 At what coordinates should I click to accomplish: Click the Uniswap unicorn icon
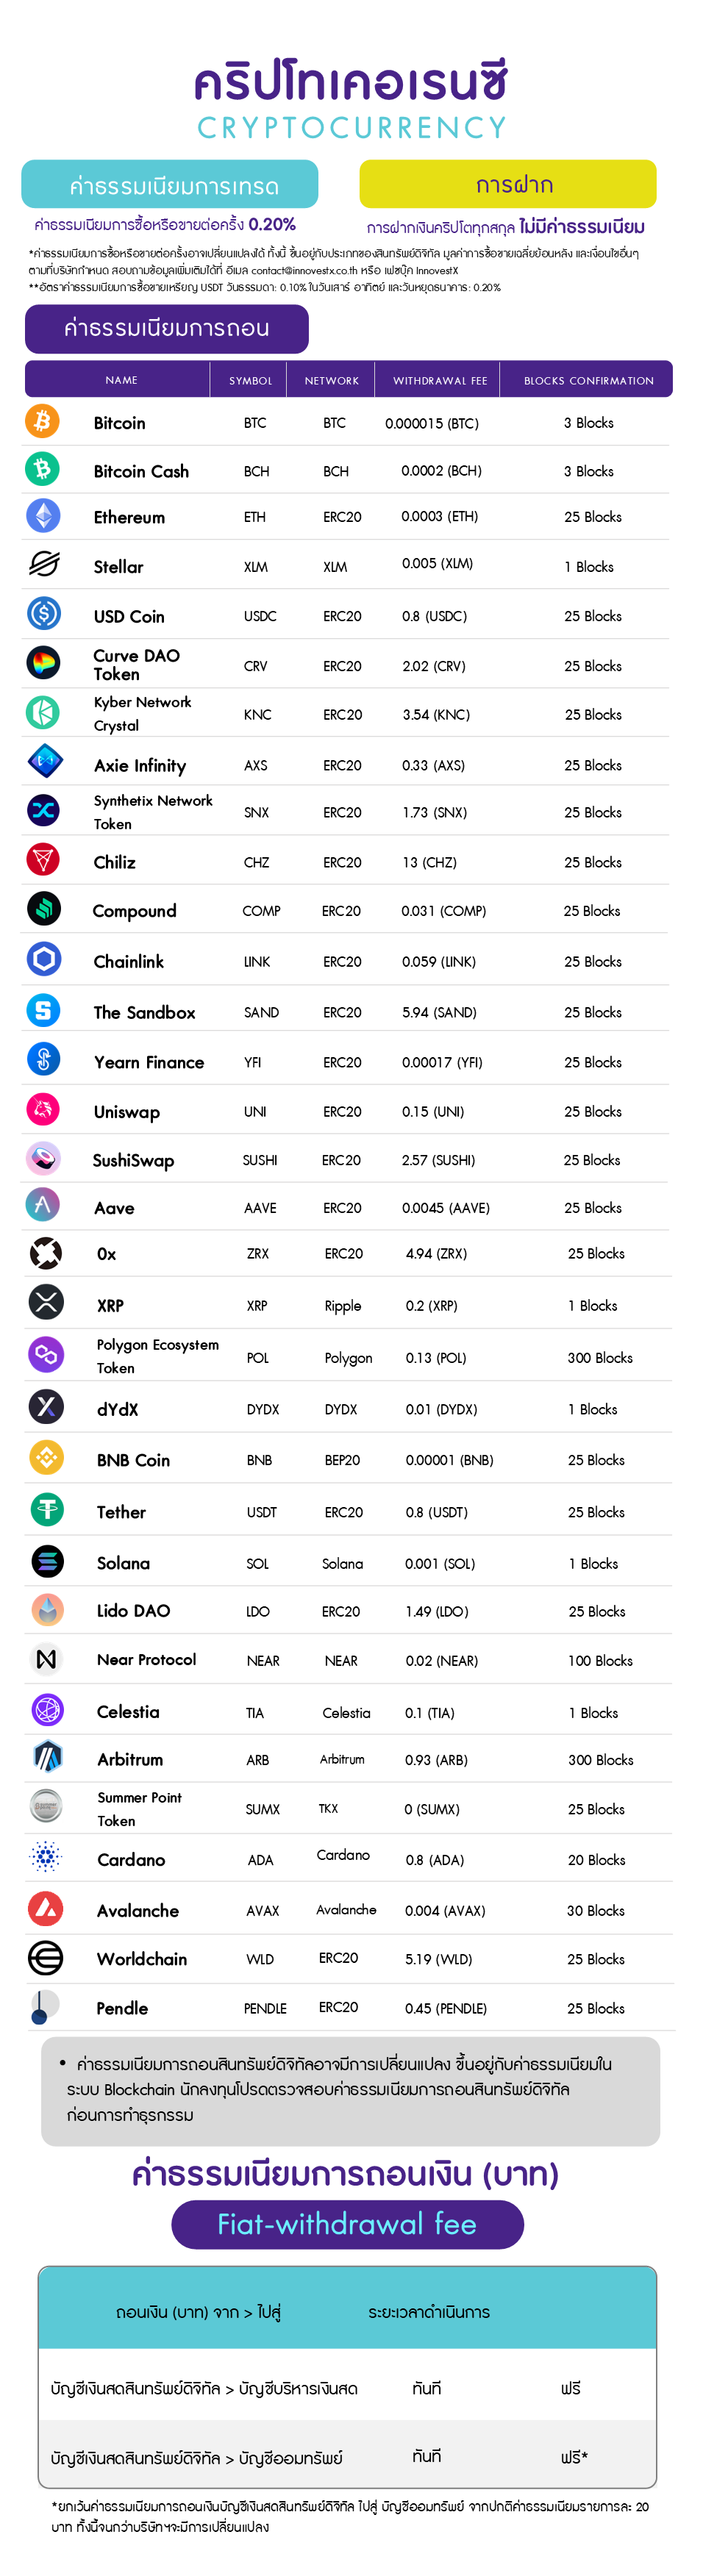(x=43, y=1110)
